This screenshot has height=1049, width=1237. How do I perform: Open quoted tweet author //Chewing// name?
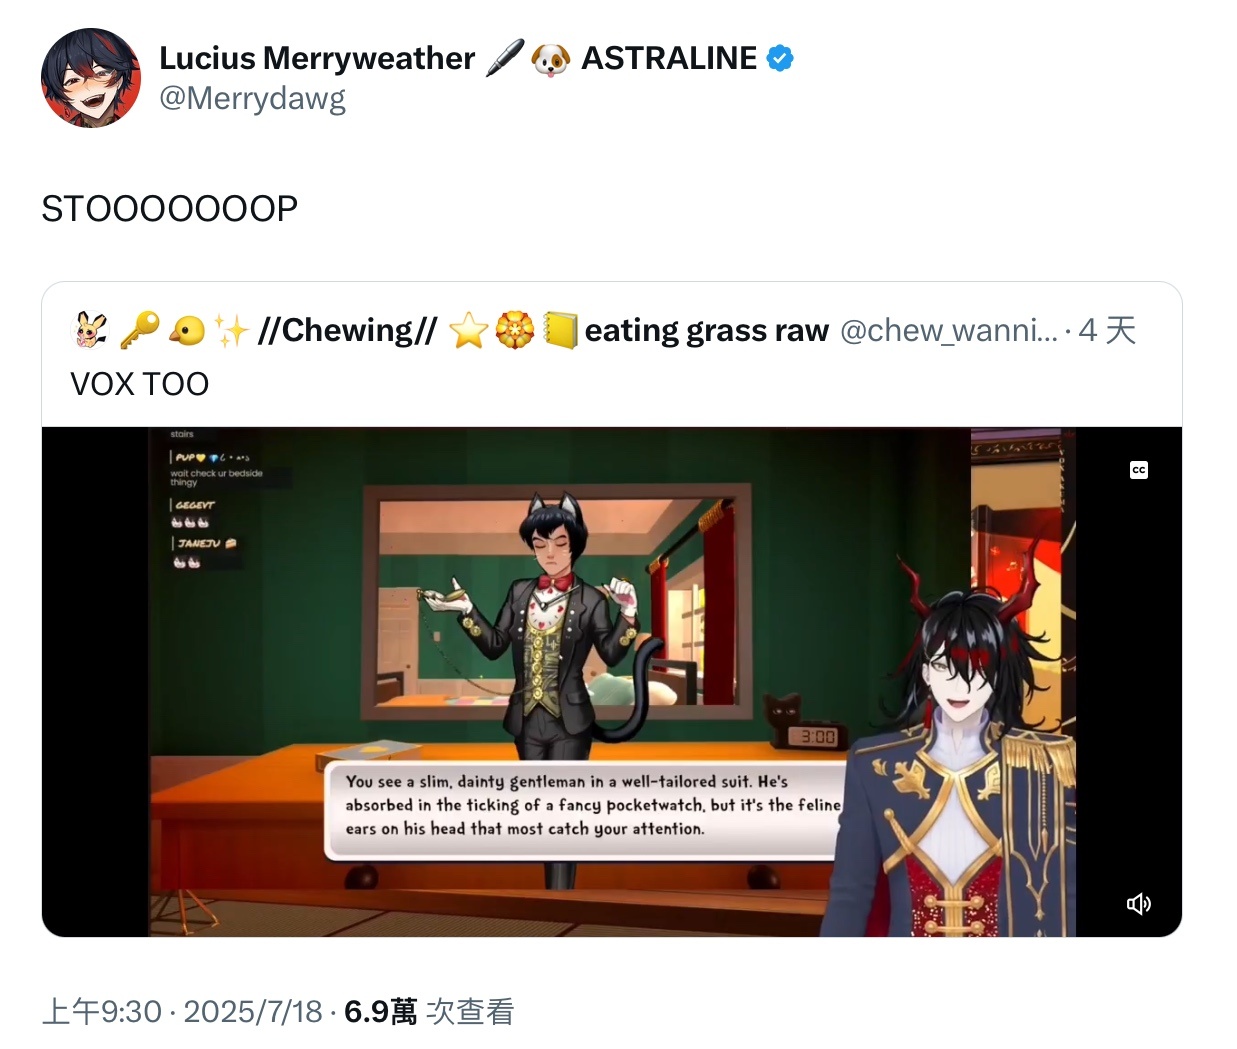[x=347, y=330]
